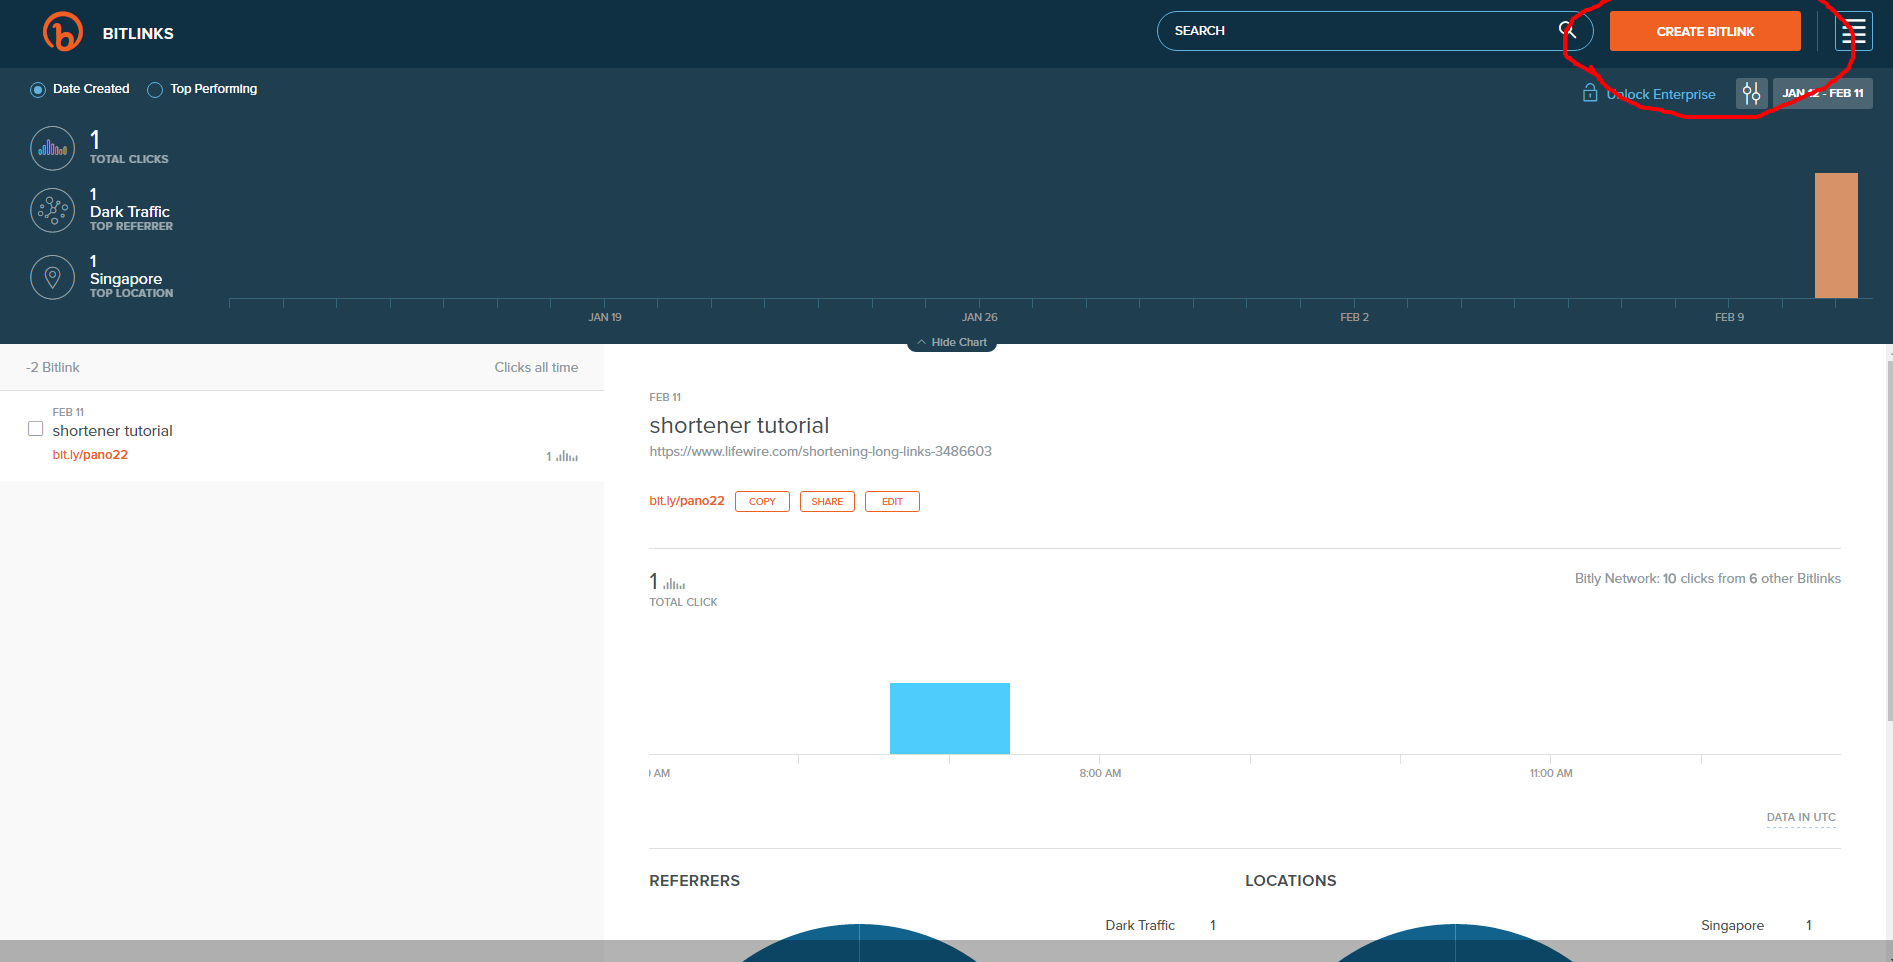This screenshot has width=1893, height=962.
Task: Open bit.ly/pano22 link in list row
Action: tap(90, 455)
